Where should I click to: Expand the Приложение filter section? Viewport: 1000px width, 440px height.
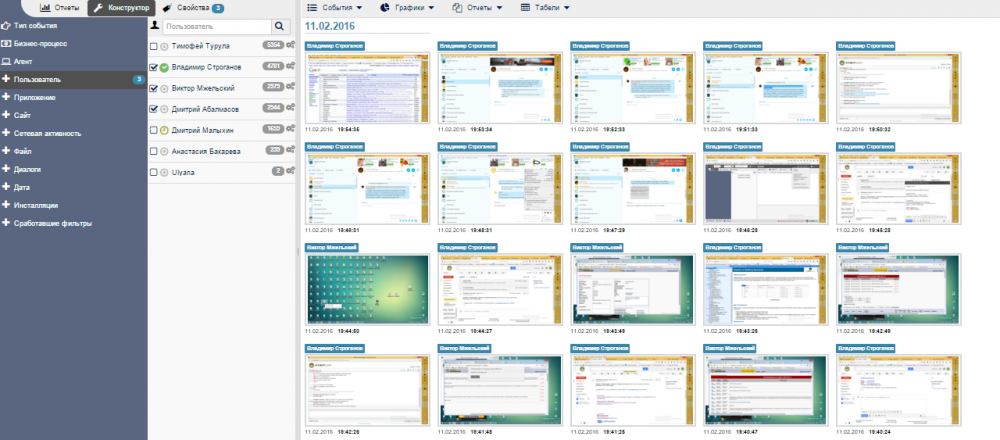pyautogui.click(x=73, y=98)
